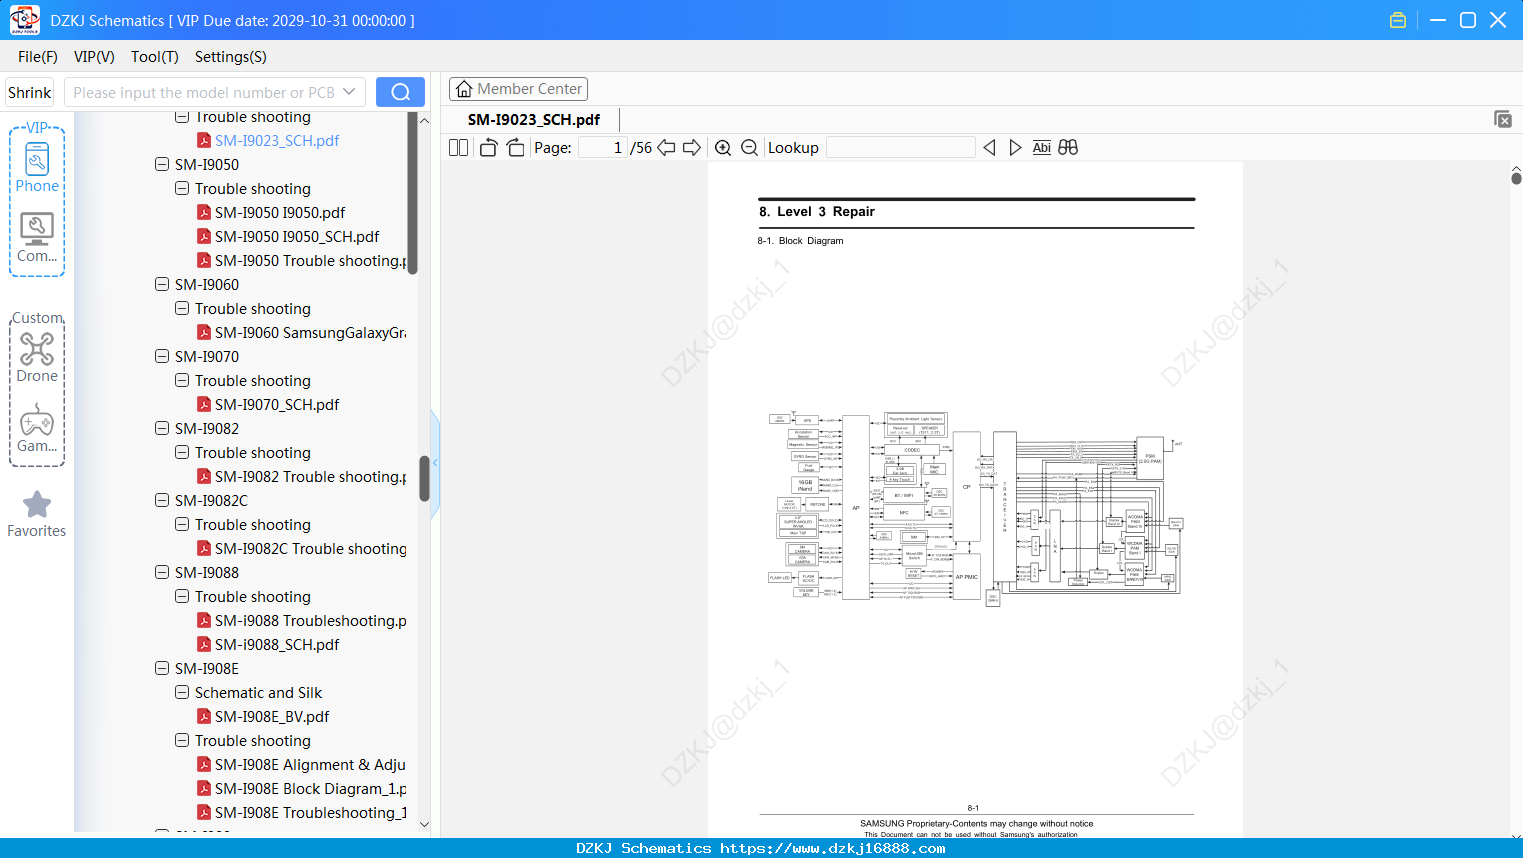This screenshot has width=1523, height=858.
Task: Open the Tool(T) menu
Action: [155, 57]
